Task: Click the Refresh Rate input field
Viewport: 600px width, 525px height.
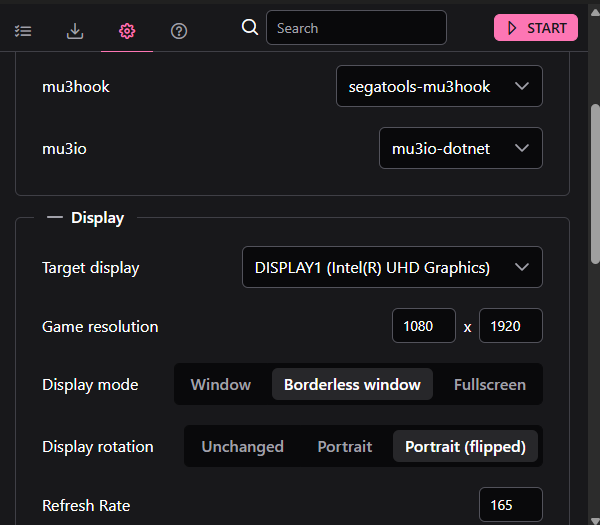Action: [x=510, y=505]
